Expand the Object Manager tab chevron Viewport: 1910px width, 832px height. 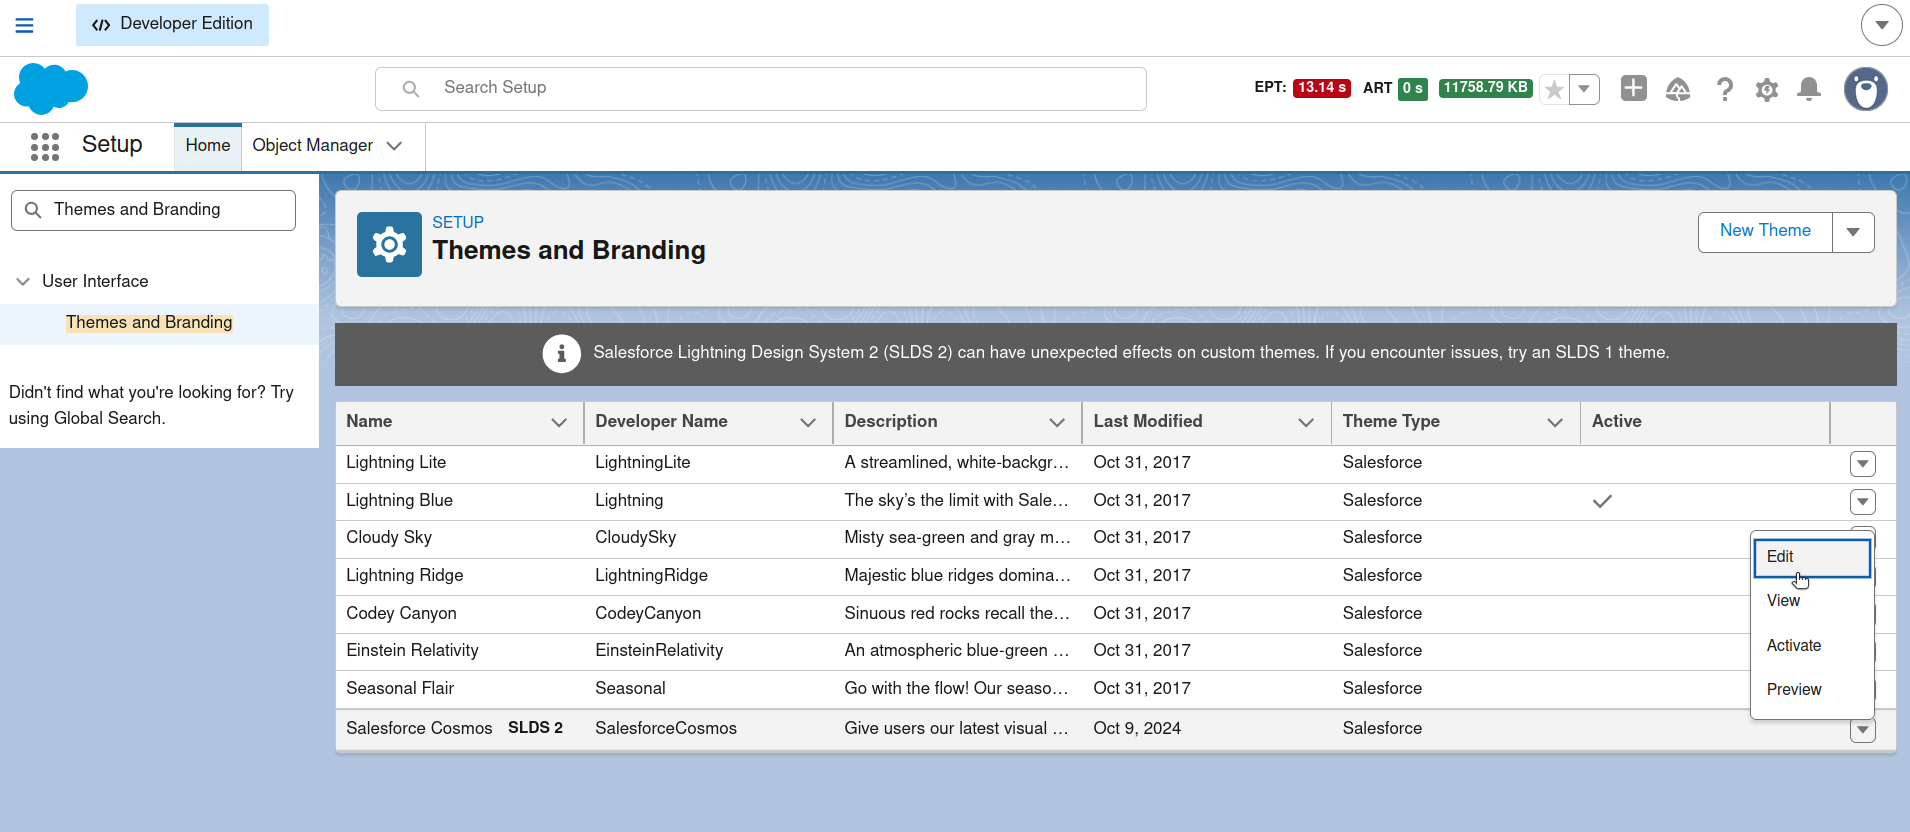(394, 146)
